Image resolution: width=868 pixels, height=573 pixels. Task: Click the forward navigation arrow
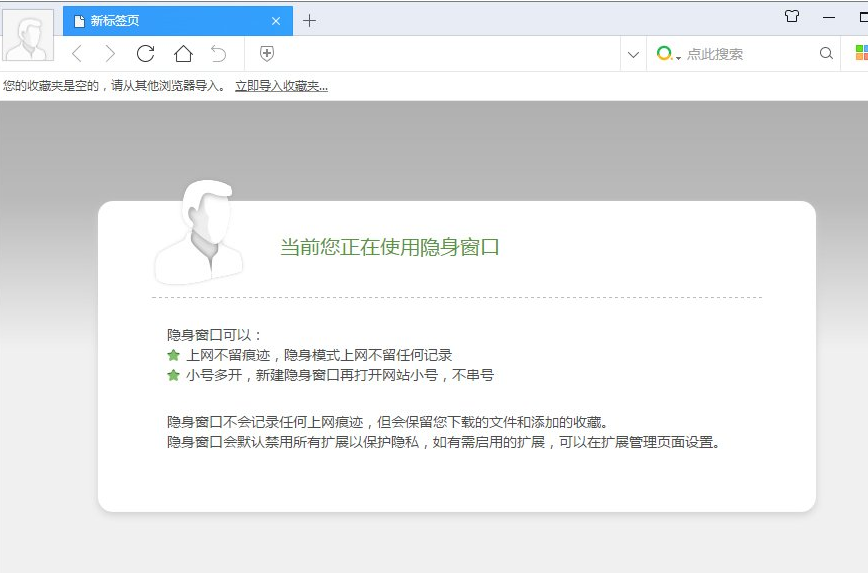(110, 54)
